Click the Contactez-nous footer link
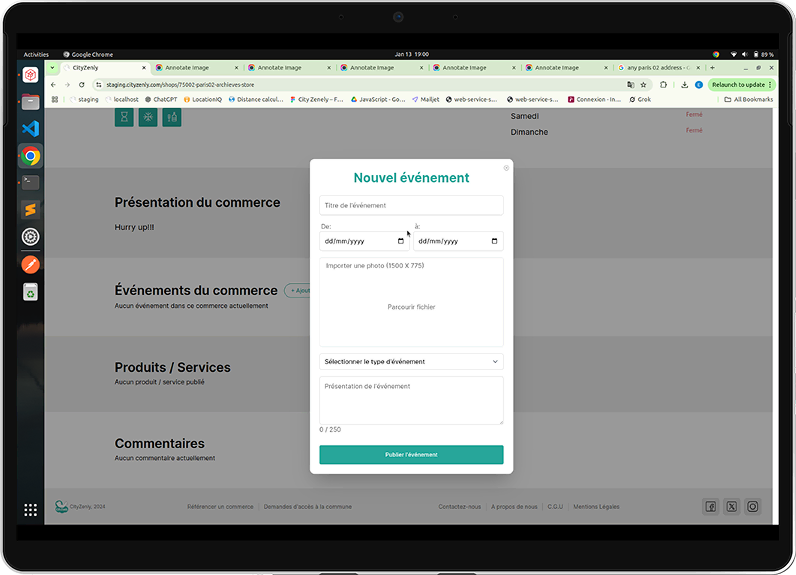Image resolution: width=796 pixels, height=575 pixels. 459,506
